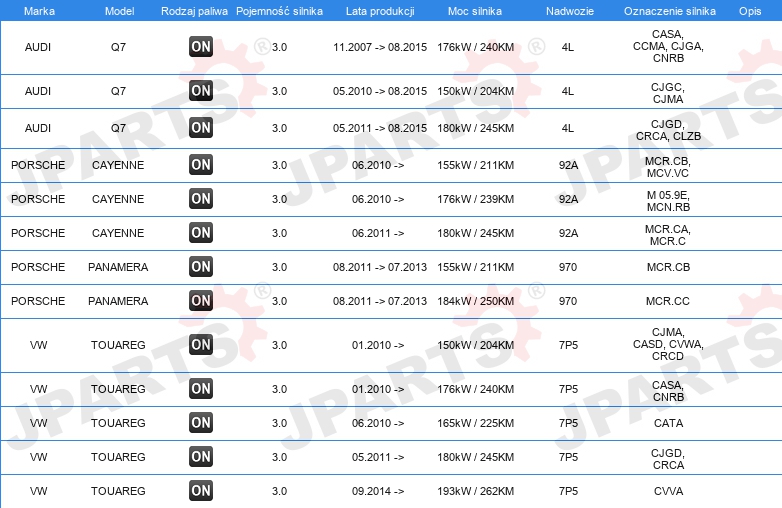This screenshot has width=782, height=508.
Task: Click TOUAREG model in CATA row
Action: click(118, 423)
